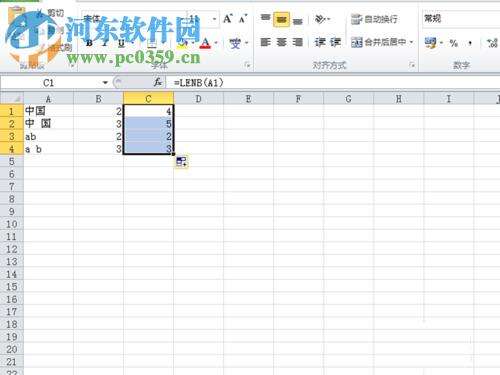Screen dimensions: 500x375
Task: Open the 常规 number format box
Action: click(461, 19)
